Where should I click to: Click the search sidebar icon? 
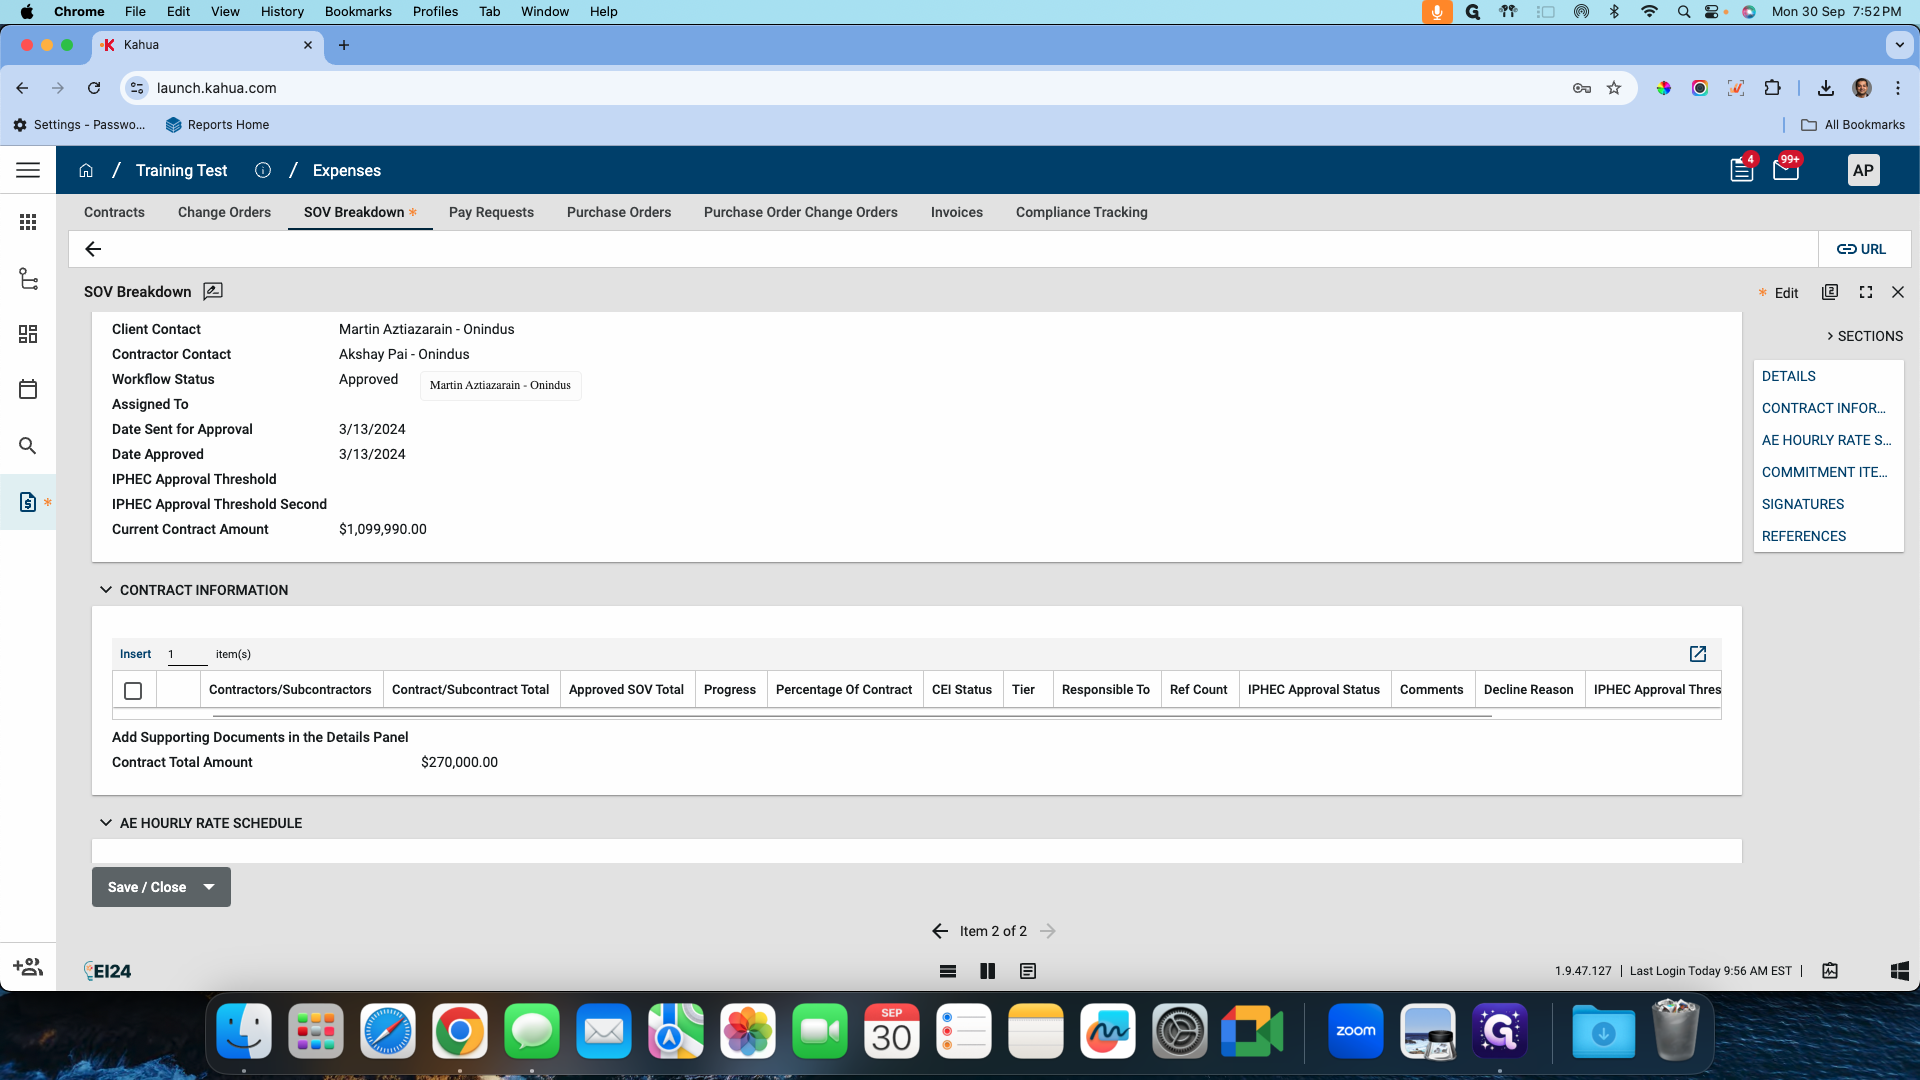pos(28,445)
